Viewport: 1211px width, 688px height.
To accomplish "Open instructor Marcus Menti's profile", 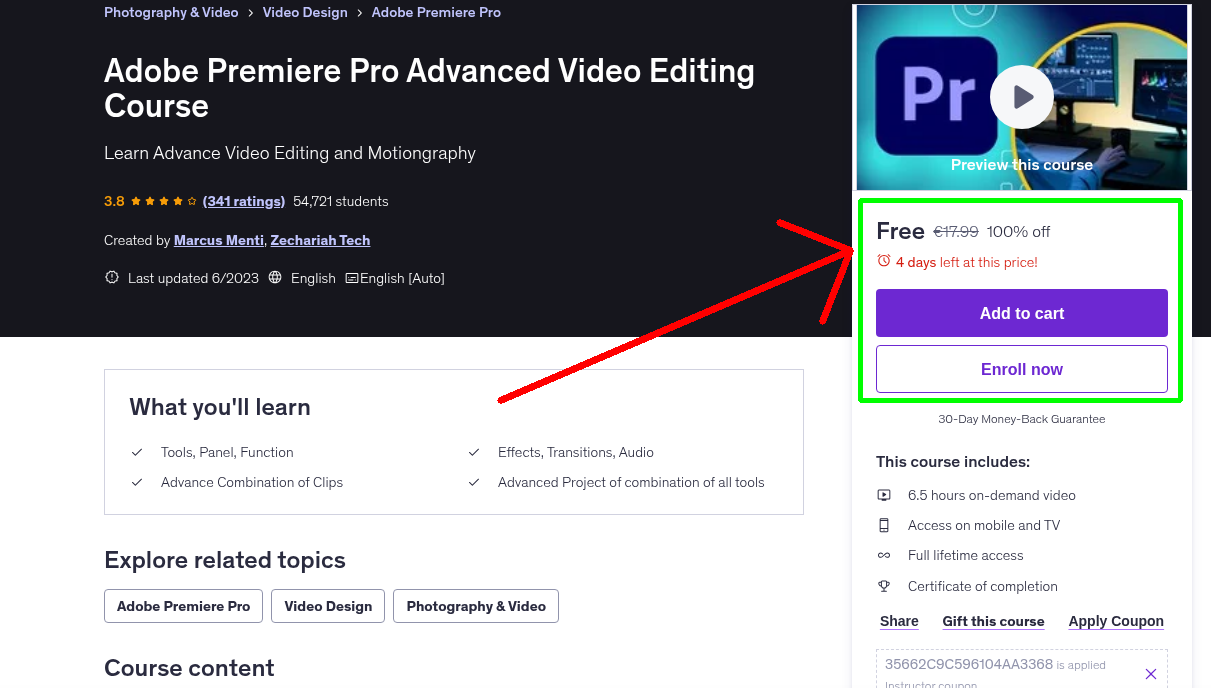I will (218, 240).
